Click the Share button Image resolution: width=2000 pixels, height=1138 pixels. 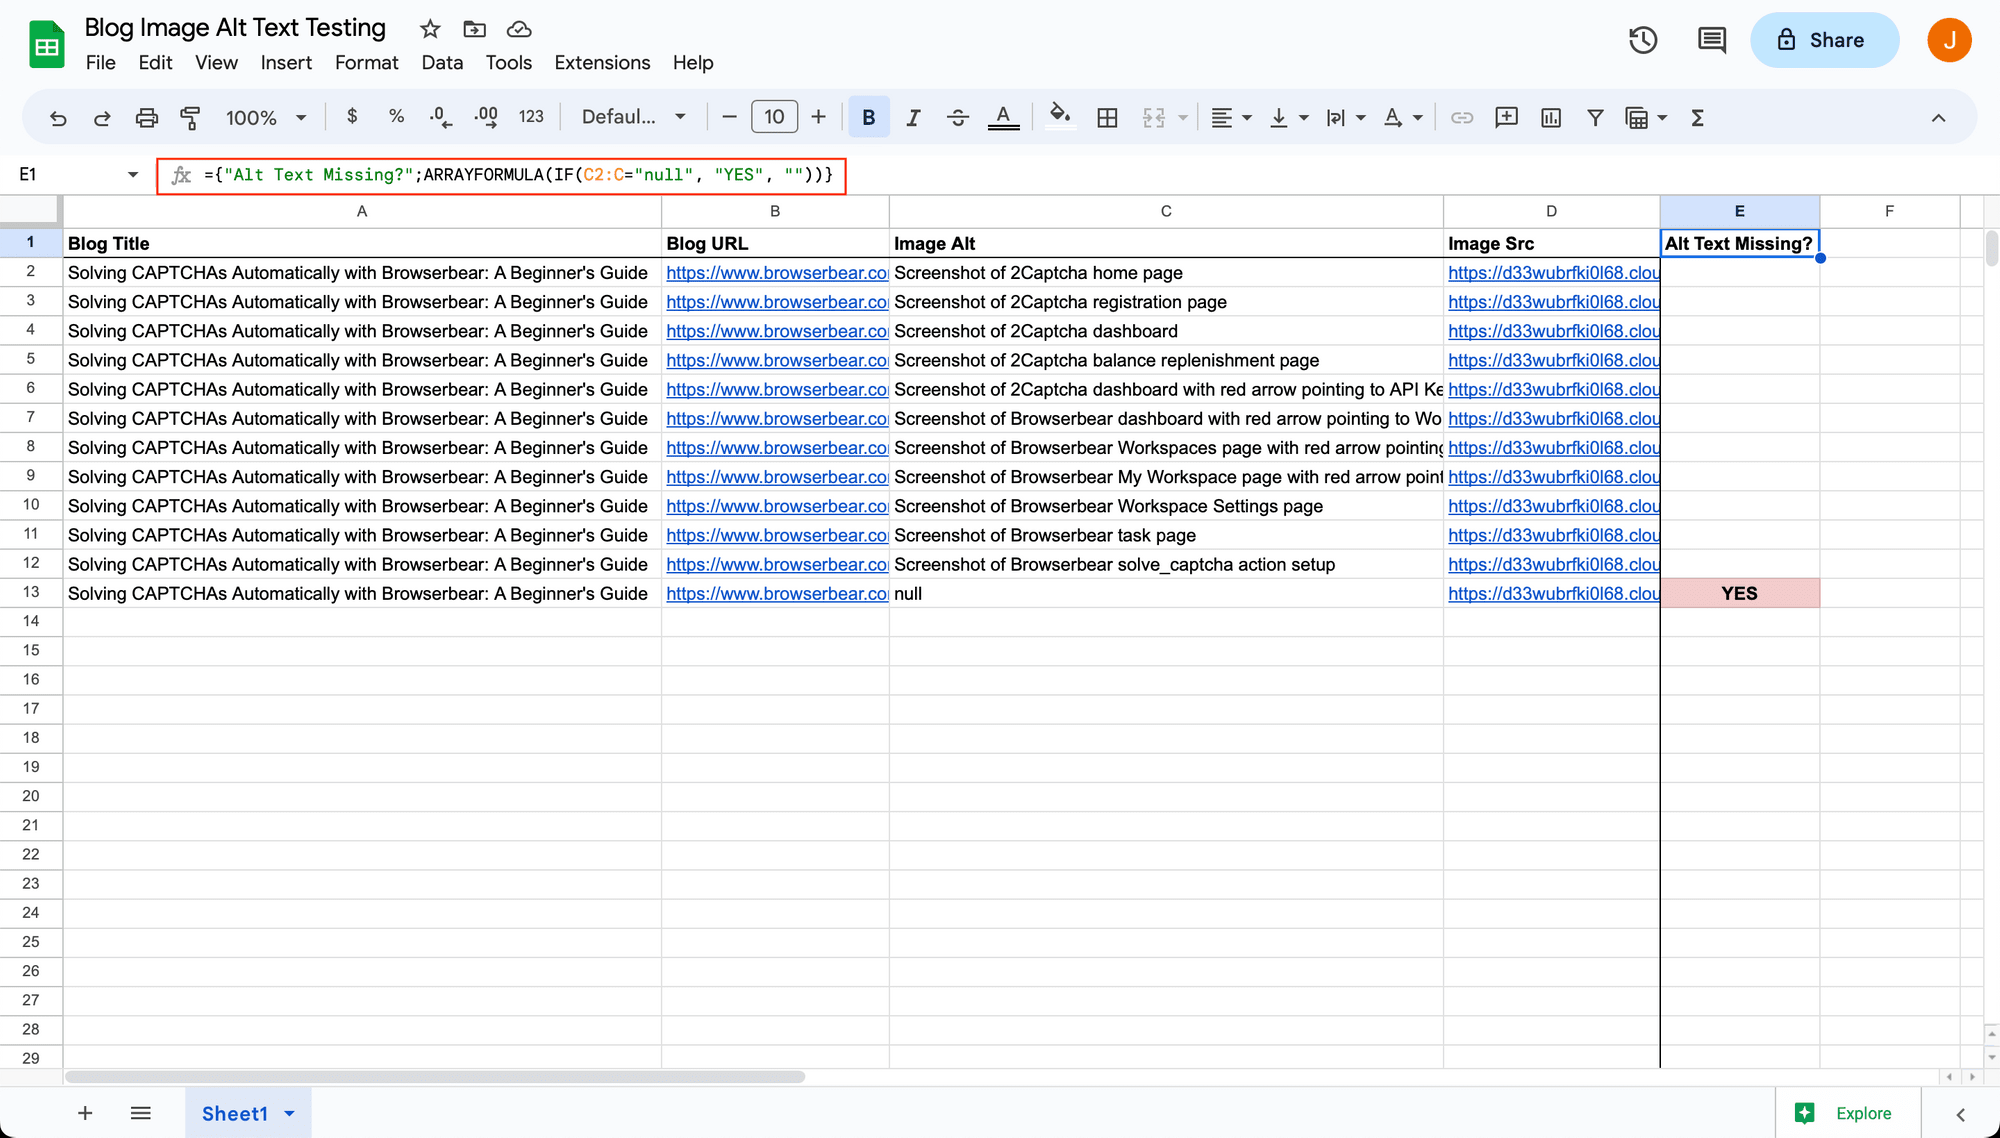pos(1824,40)
